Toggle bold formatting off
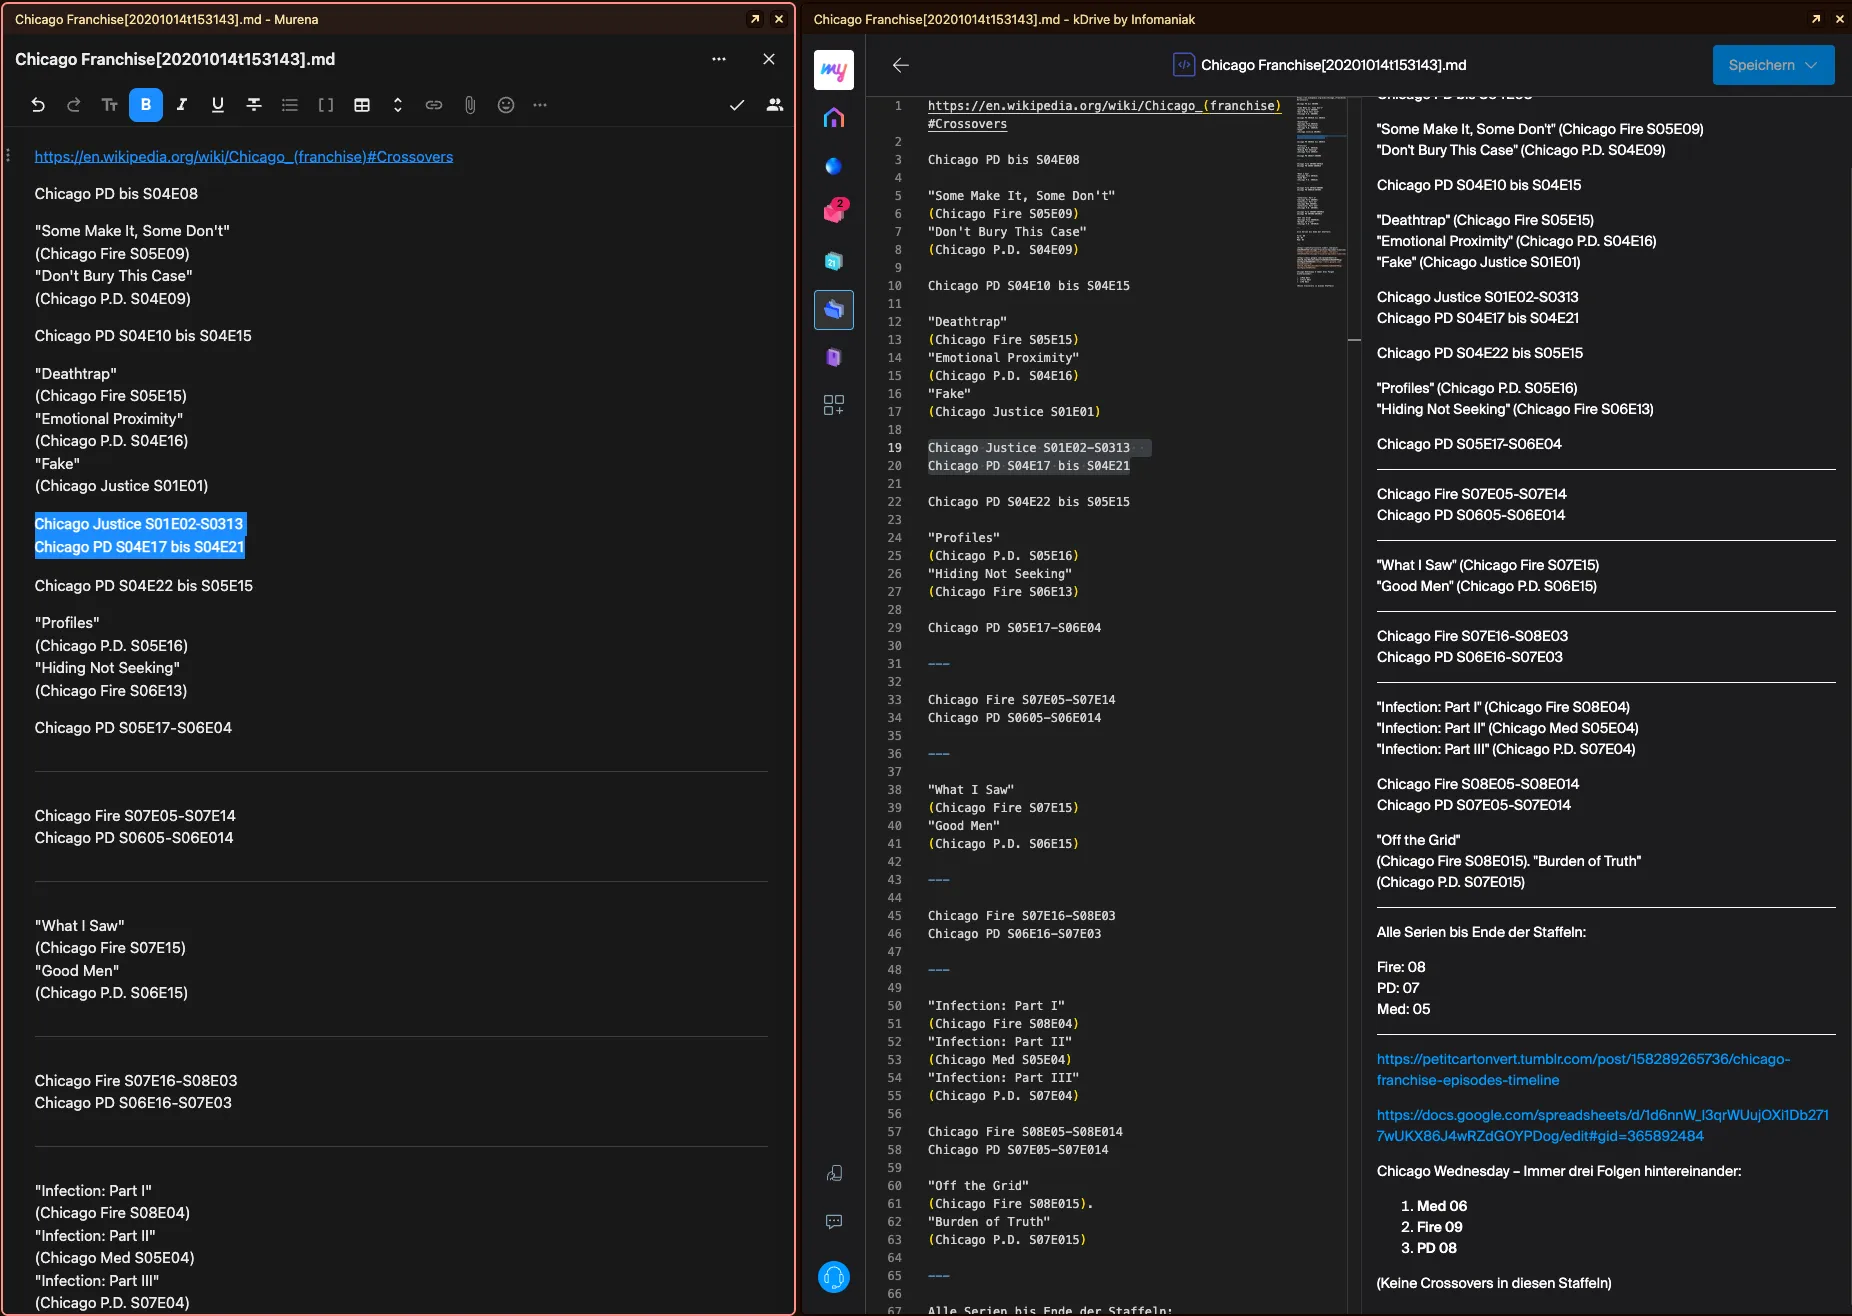Image resolution: width=1852 pixels, height=1316 pixels. tap(146, 105)
